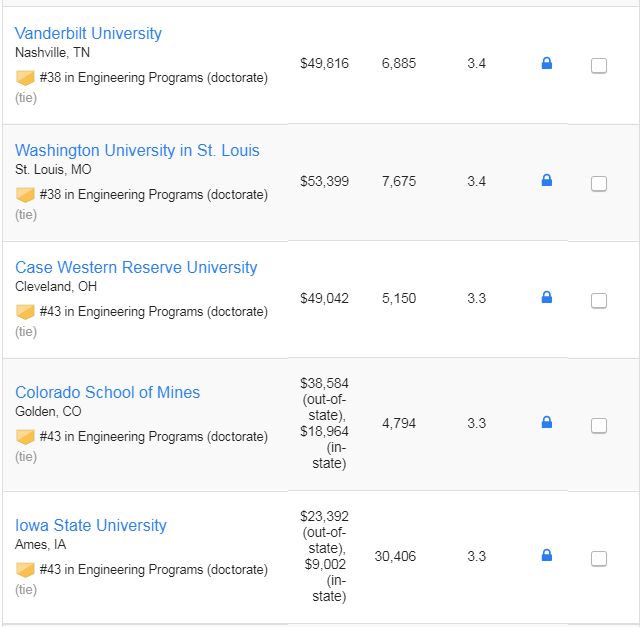
Task: Click the gold ranking badge under Iowa State University
Action: click(x=25, y=570)
